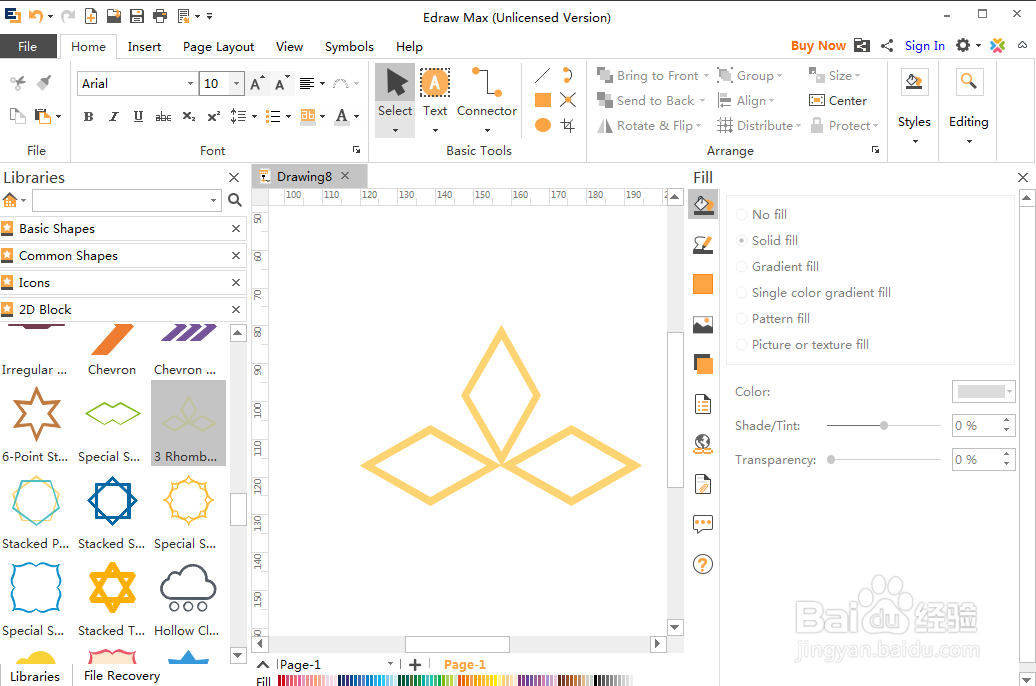Choose the crop tool icon

point(568,125)
